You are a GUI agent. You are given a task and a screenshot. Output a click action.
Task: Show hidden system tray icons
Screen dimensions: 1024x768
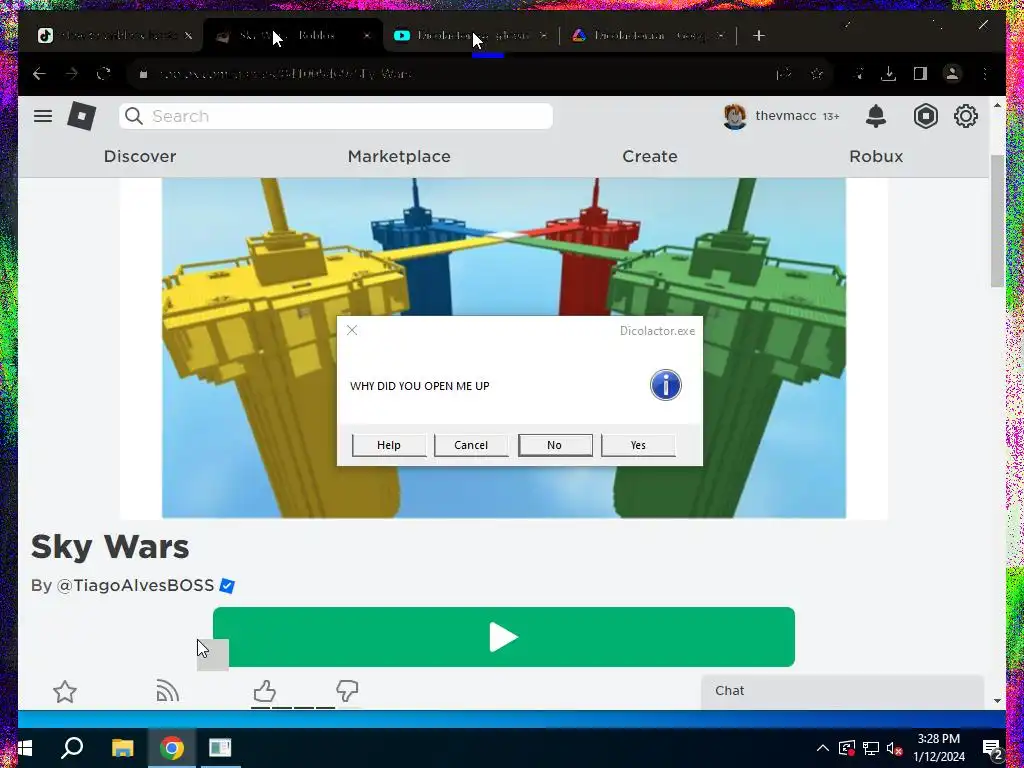coord(823,748)
